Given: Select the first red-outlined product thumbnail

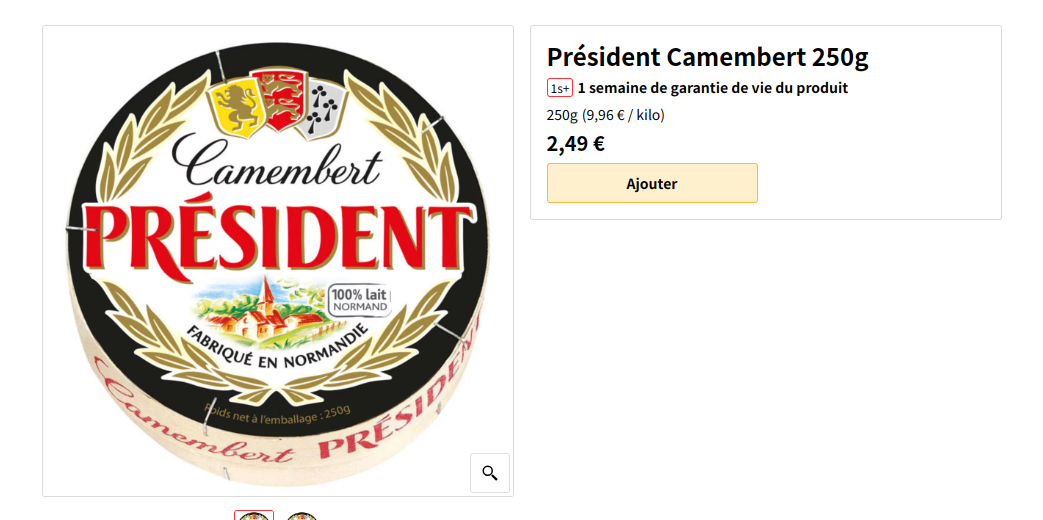Looking at the screenshot, I should click(253, 515).
